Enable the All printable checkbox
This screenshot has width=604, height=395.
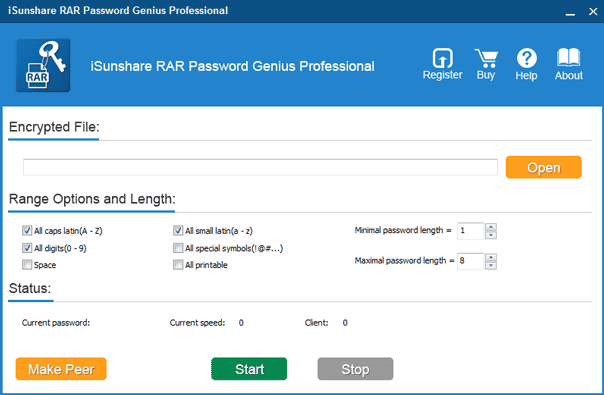pos(178,265)
